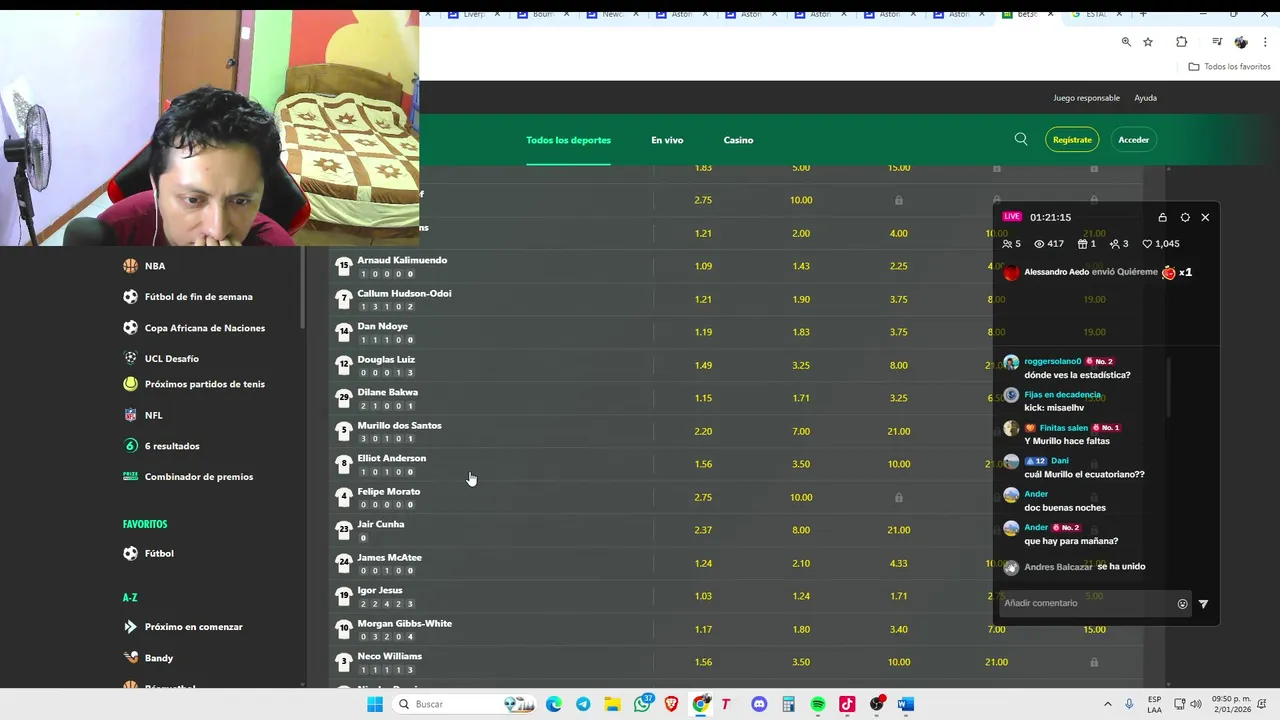Open TikTok app from the taskbar
This screenshot has width=1280, height=720.
(847, 704)
